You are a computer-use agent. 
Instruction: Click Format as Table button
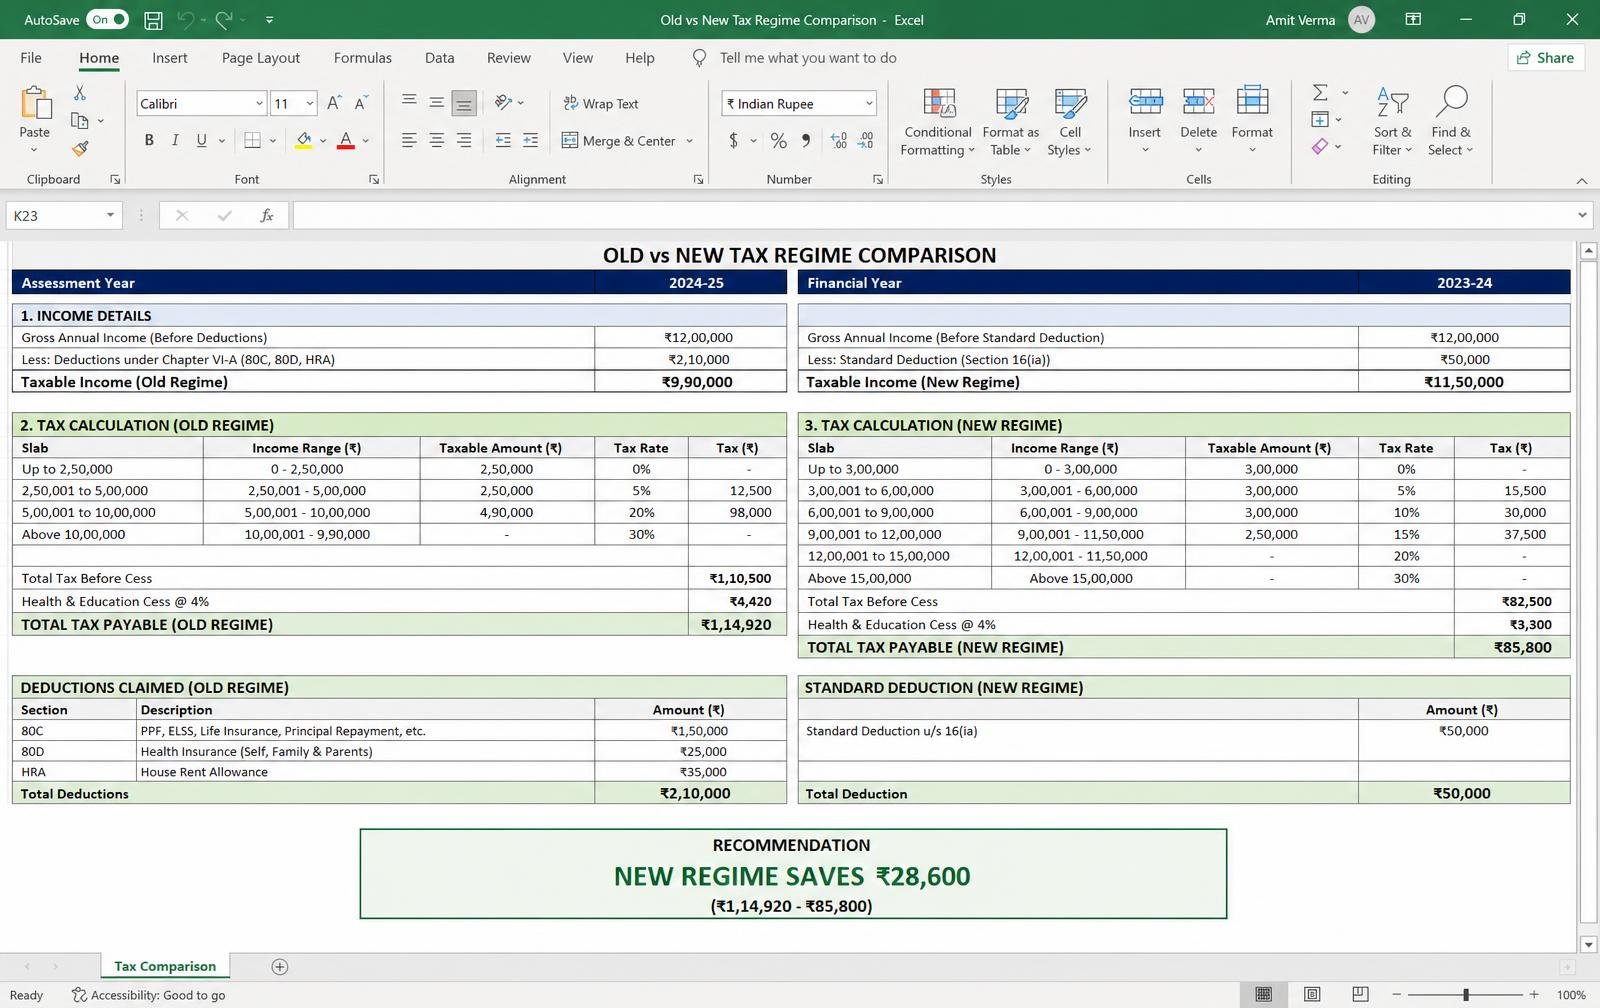(1011, 122)
